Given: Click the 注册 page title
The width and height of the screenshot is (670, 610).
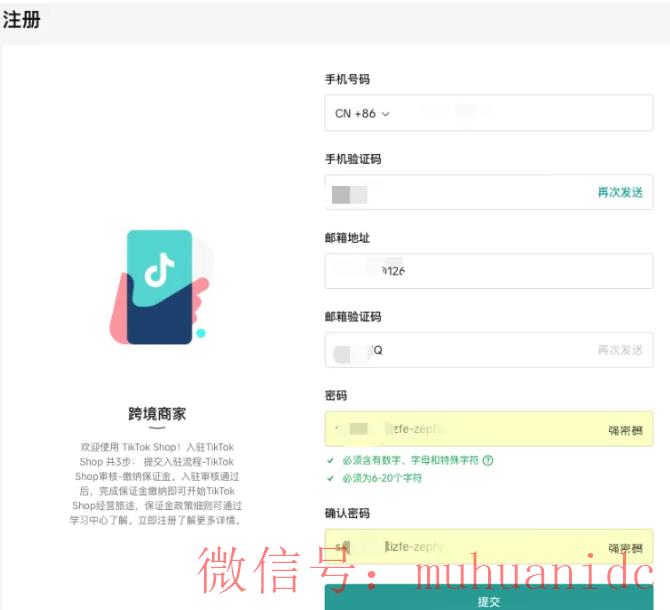Looking at the screenshot, I should coord(21,20).
